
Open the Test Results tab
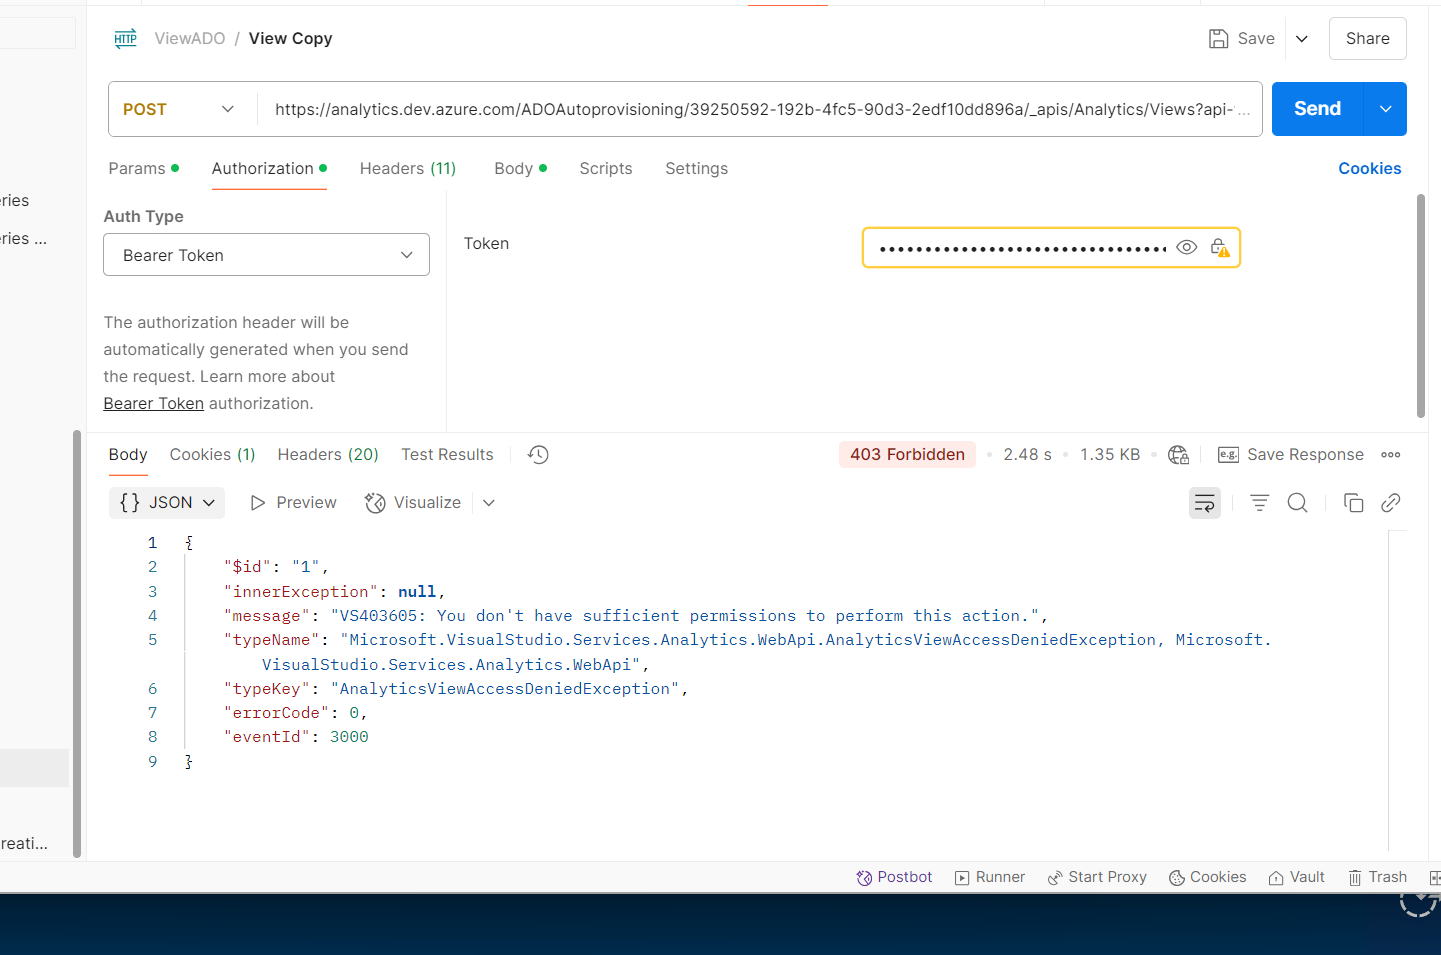(x=448, y=455)
